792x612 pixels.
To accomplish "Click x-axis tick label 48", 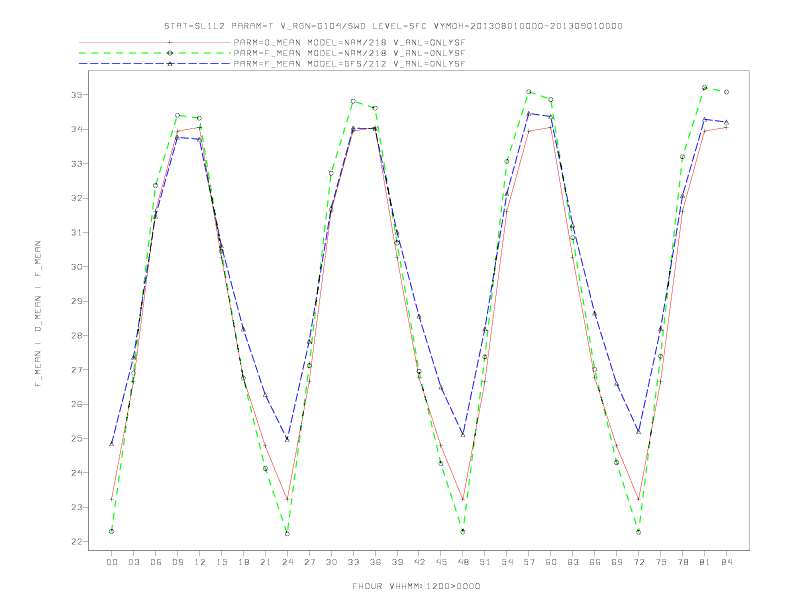I will point(463,562).
